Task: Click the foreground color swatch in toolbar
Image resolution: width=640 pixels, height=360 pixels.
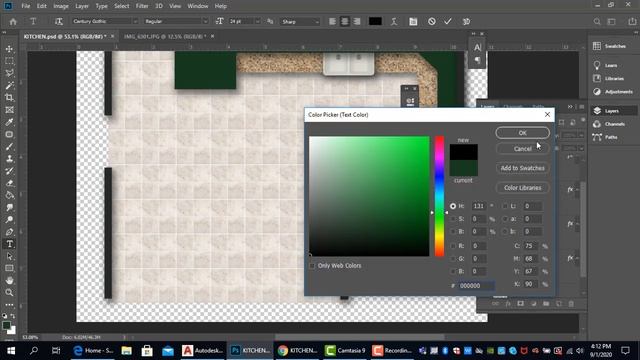Action: tap(7, 325)
